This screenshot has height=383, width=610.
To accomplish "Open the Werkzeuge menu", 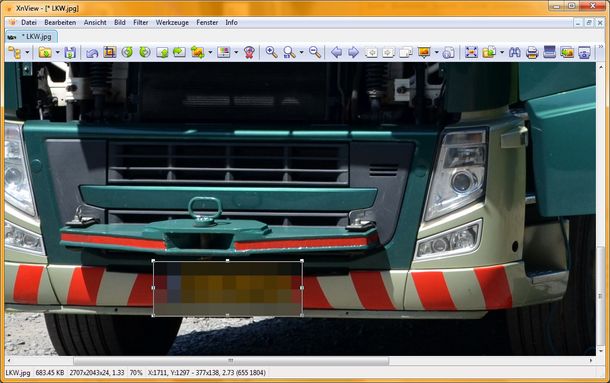I will pyautogui.click(x=172, y=23).
